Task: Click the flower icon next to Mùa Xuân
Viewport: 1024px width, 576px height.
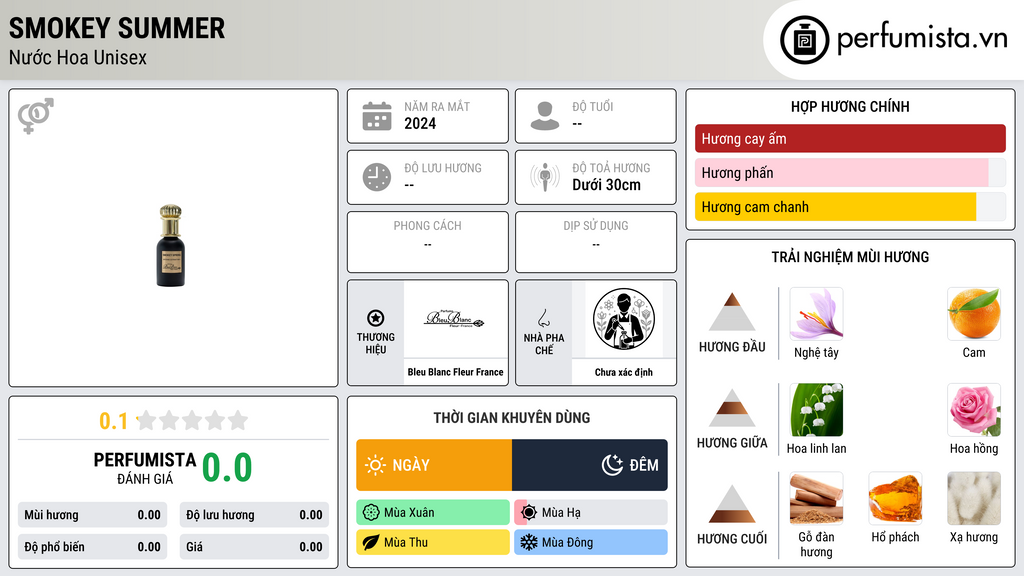Action: [371, 513]
